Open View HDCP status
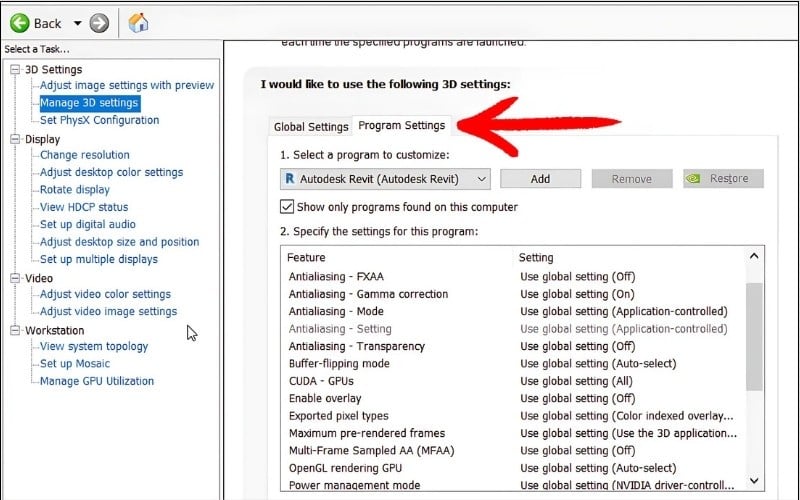The height and width of the screenshot is (500, 800). [84, 207]
